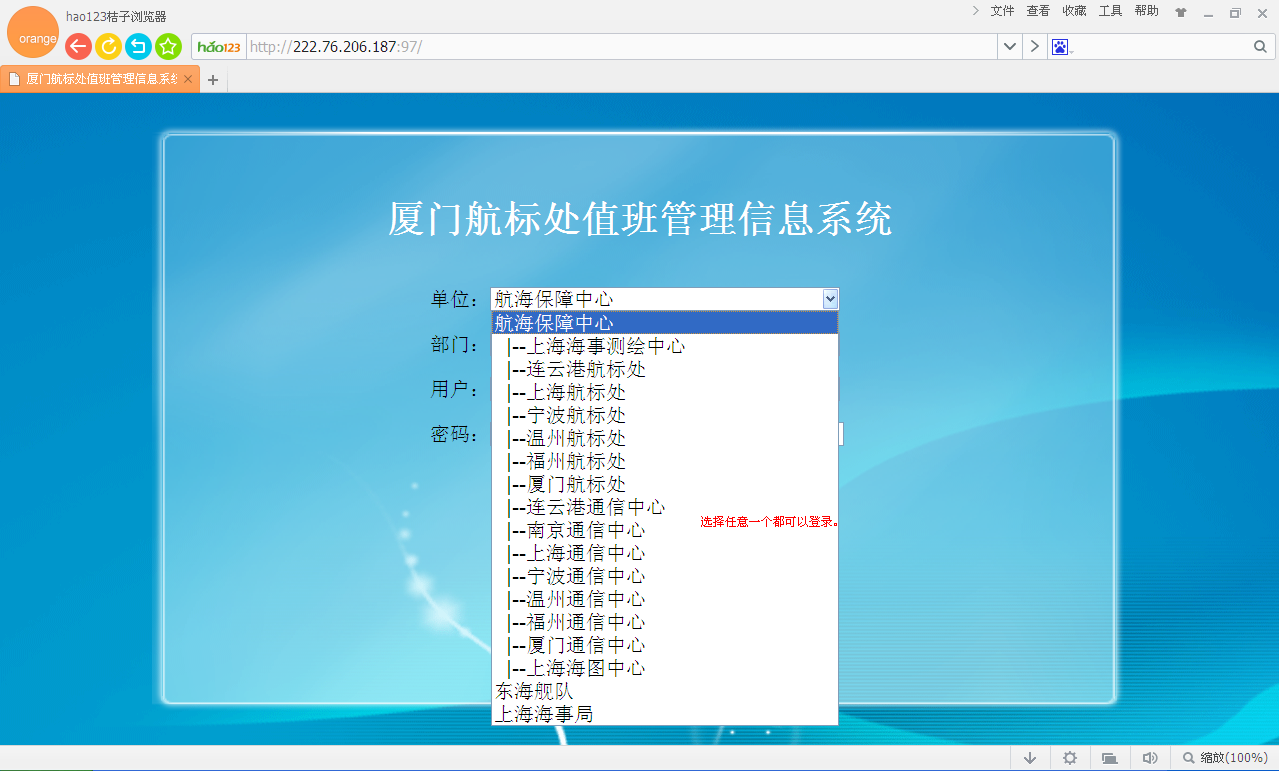
Task: Choose 连云港通信中心 from the list
Action: [x=664, y=507]
